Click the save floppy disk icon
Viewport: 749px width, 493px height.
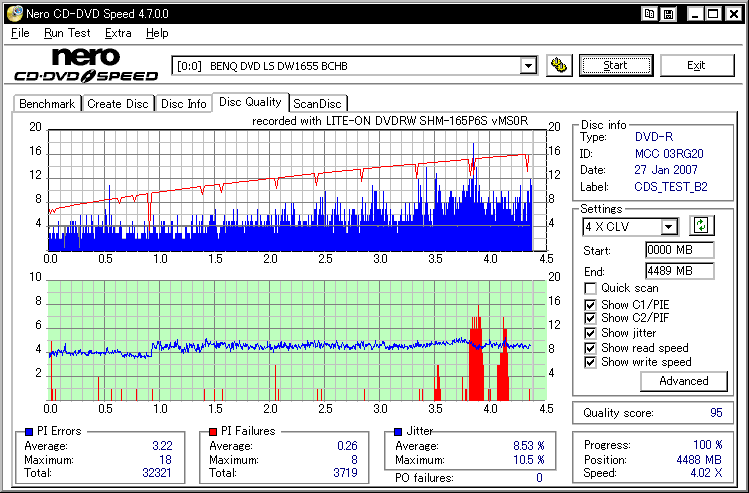tap(667, 13)
